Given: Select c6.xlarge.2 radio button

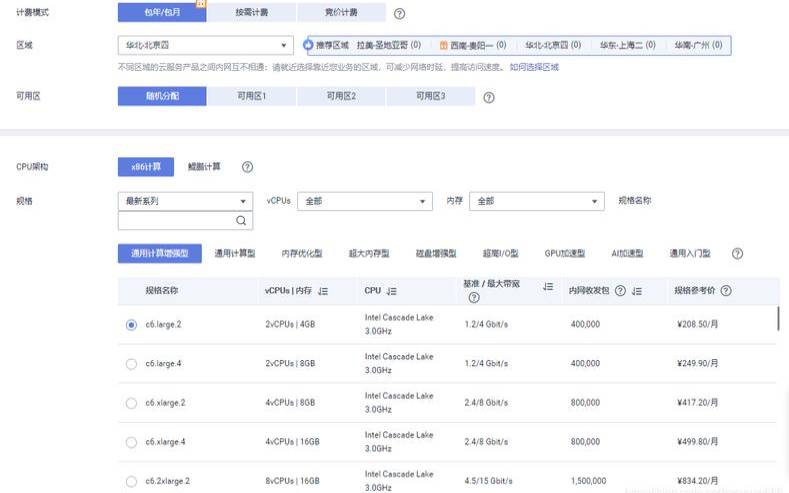Looking at the screenshot, I should pos(131,403).
